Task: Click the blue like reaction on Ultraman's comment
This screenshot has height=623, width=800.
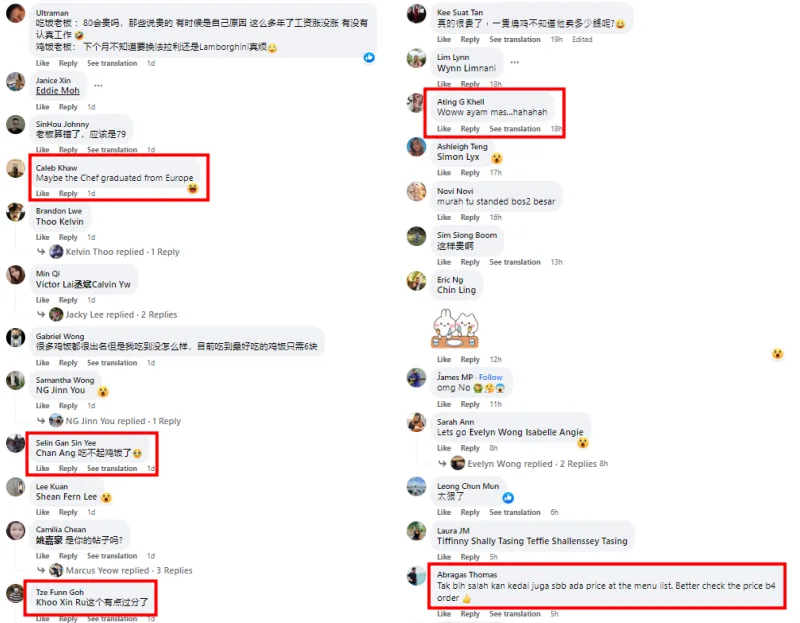Action: pyautogui.click(x=369, y=58)
